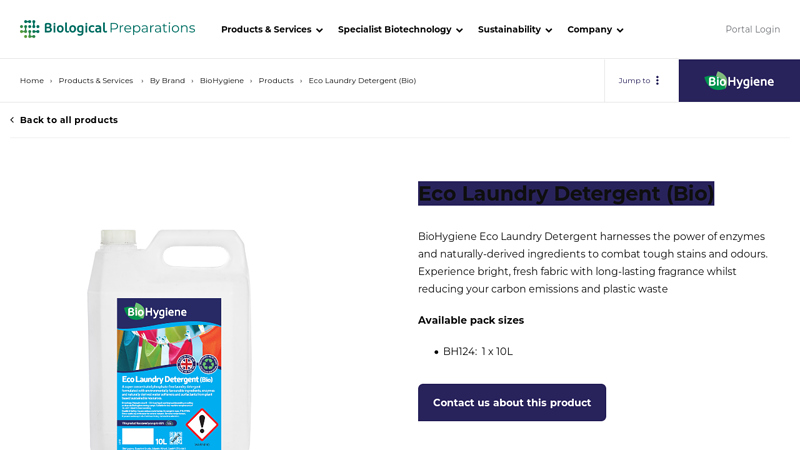Click the Jump to menu label
800x450 pixels.
(x=634, y=81)
